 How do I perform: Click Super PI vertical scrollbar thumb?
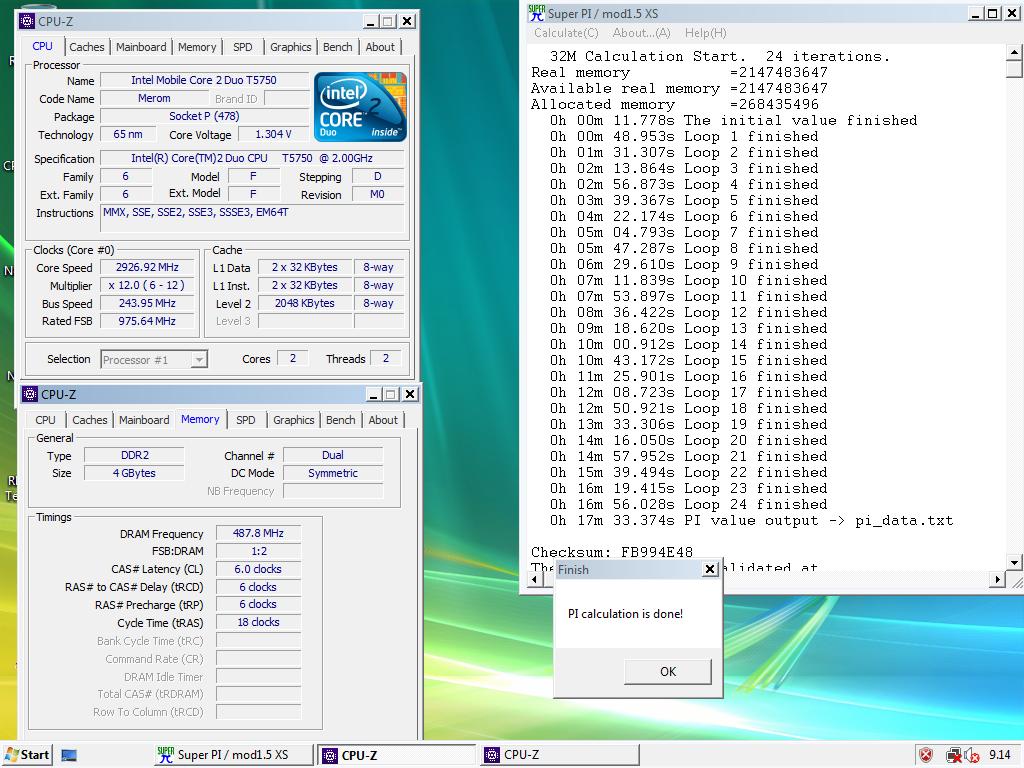pyautogui.click(x=1014, y=69)
